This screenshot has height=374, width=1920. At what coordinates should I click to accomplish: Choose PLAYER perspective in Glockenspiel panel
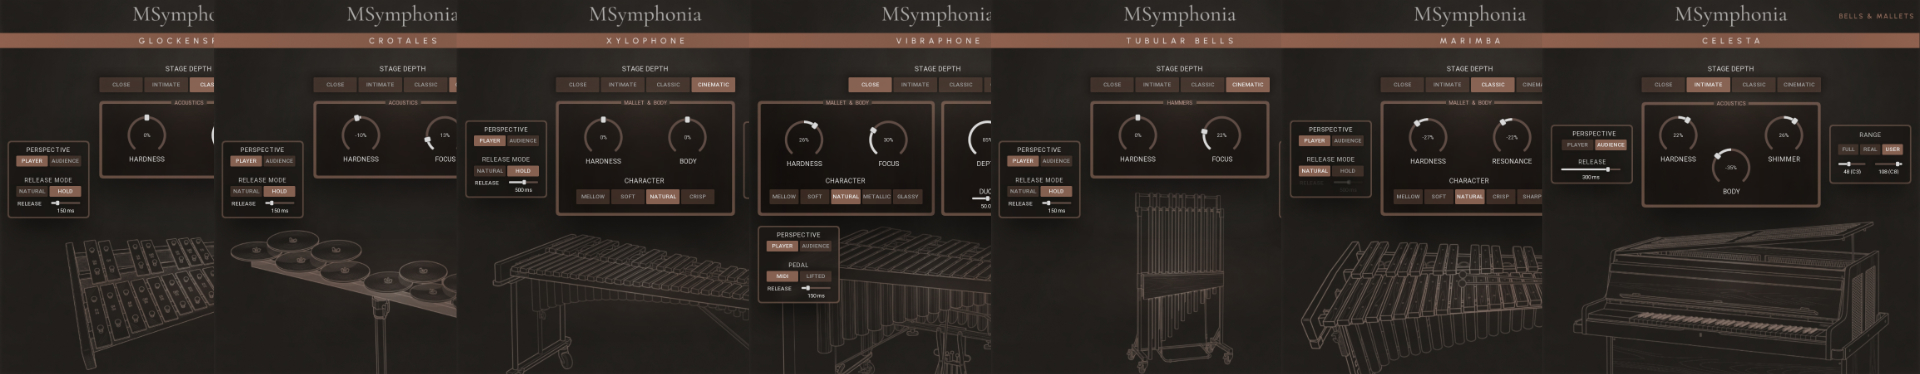32,161
